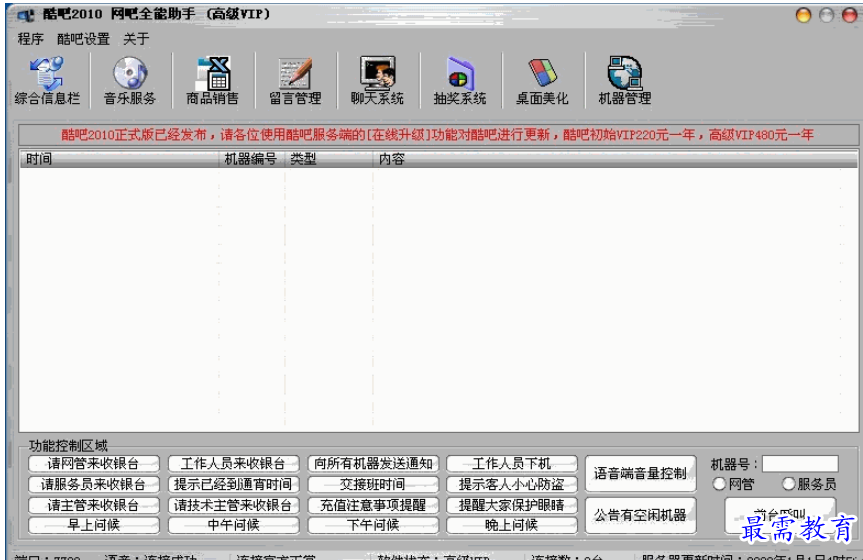Click 工作人员下机 button
The height and width of the screenshot is (560, 863).
512,464
